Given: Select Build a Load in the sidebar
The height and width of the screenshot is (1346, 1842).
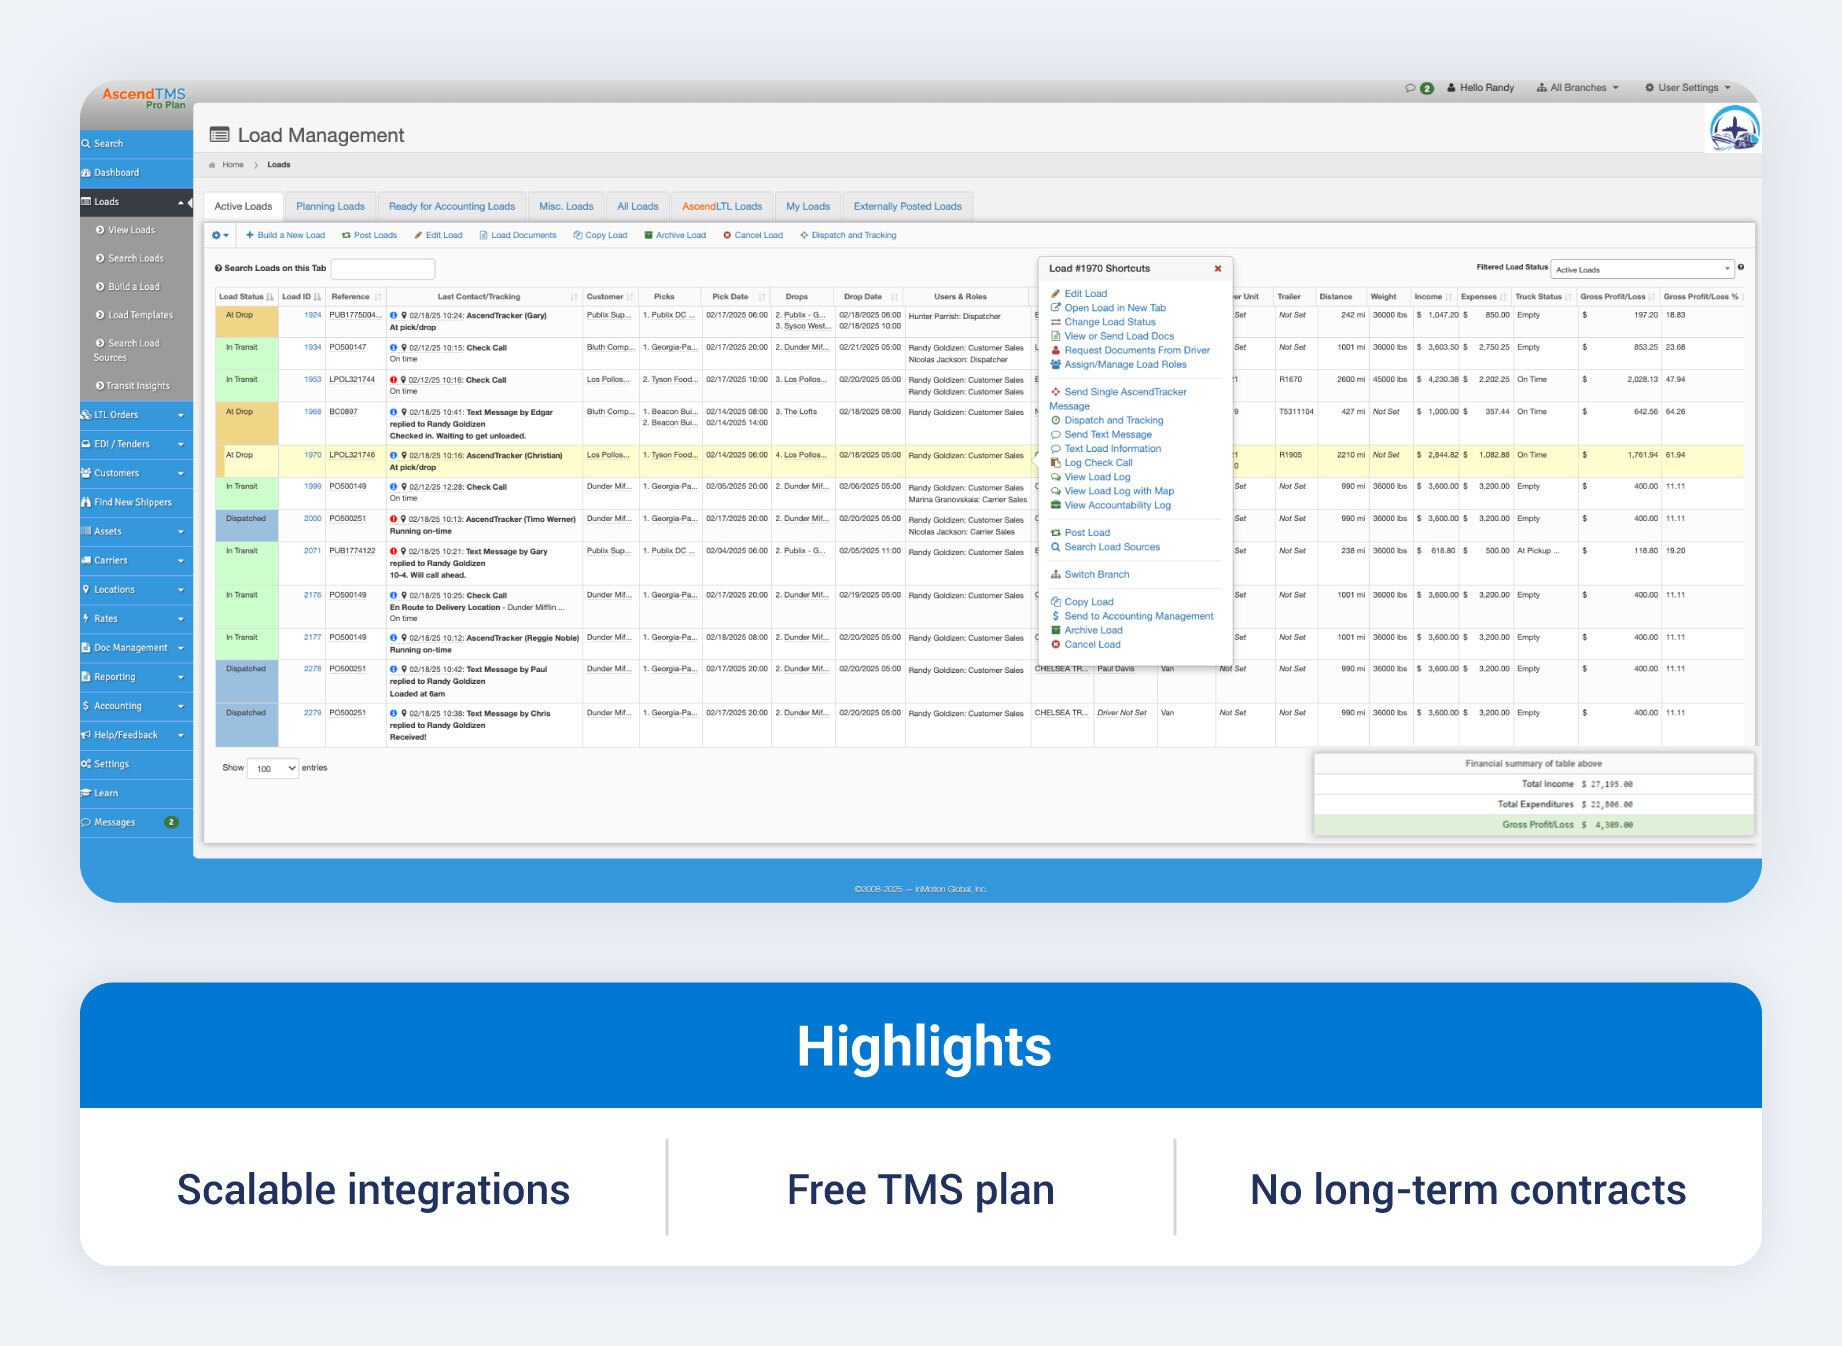Looking at the screenshot, I should point(133,287).
